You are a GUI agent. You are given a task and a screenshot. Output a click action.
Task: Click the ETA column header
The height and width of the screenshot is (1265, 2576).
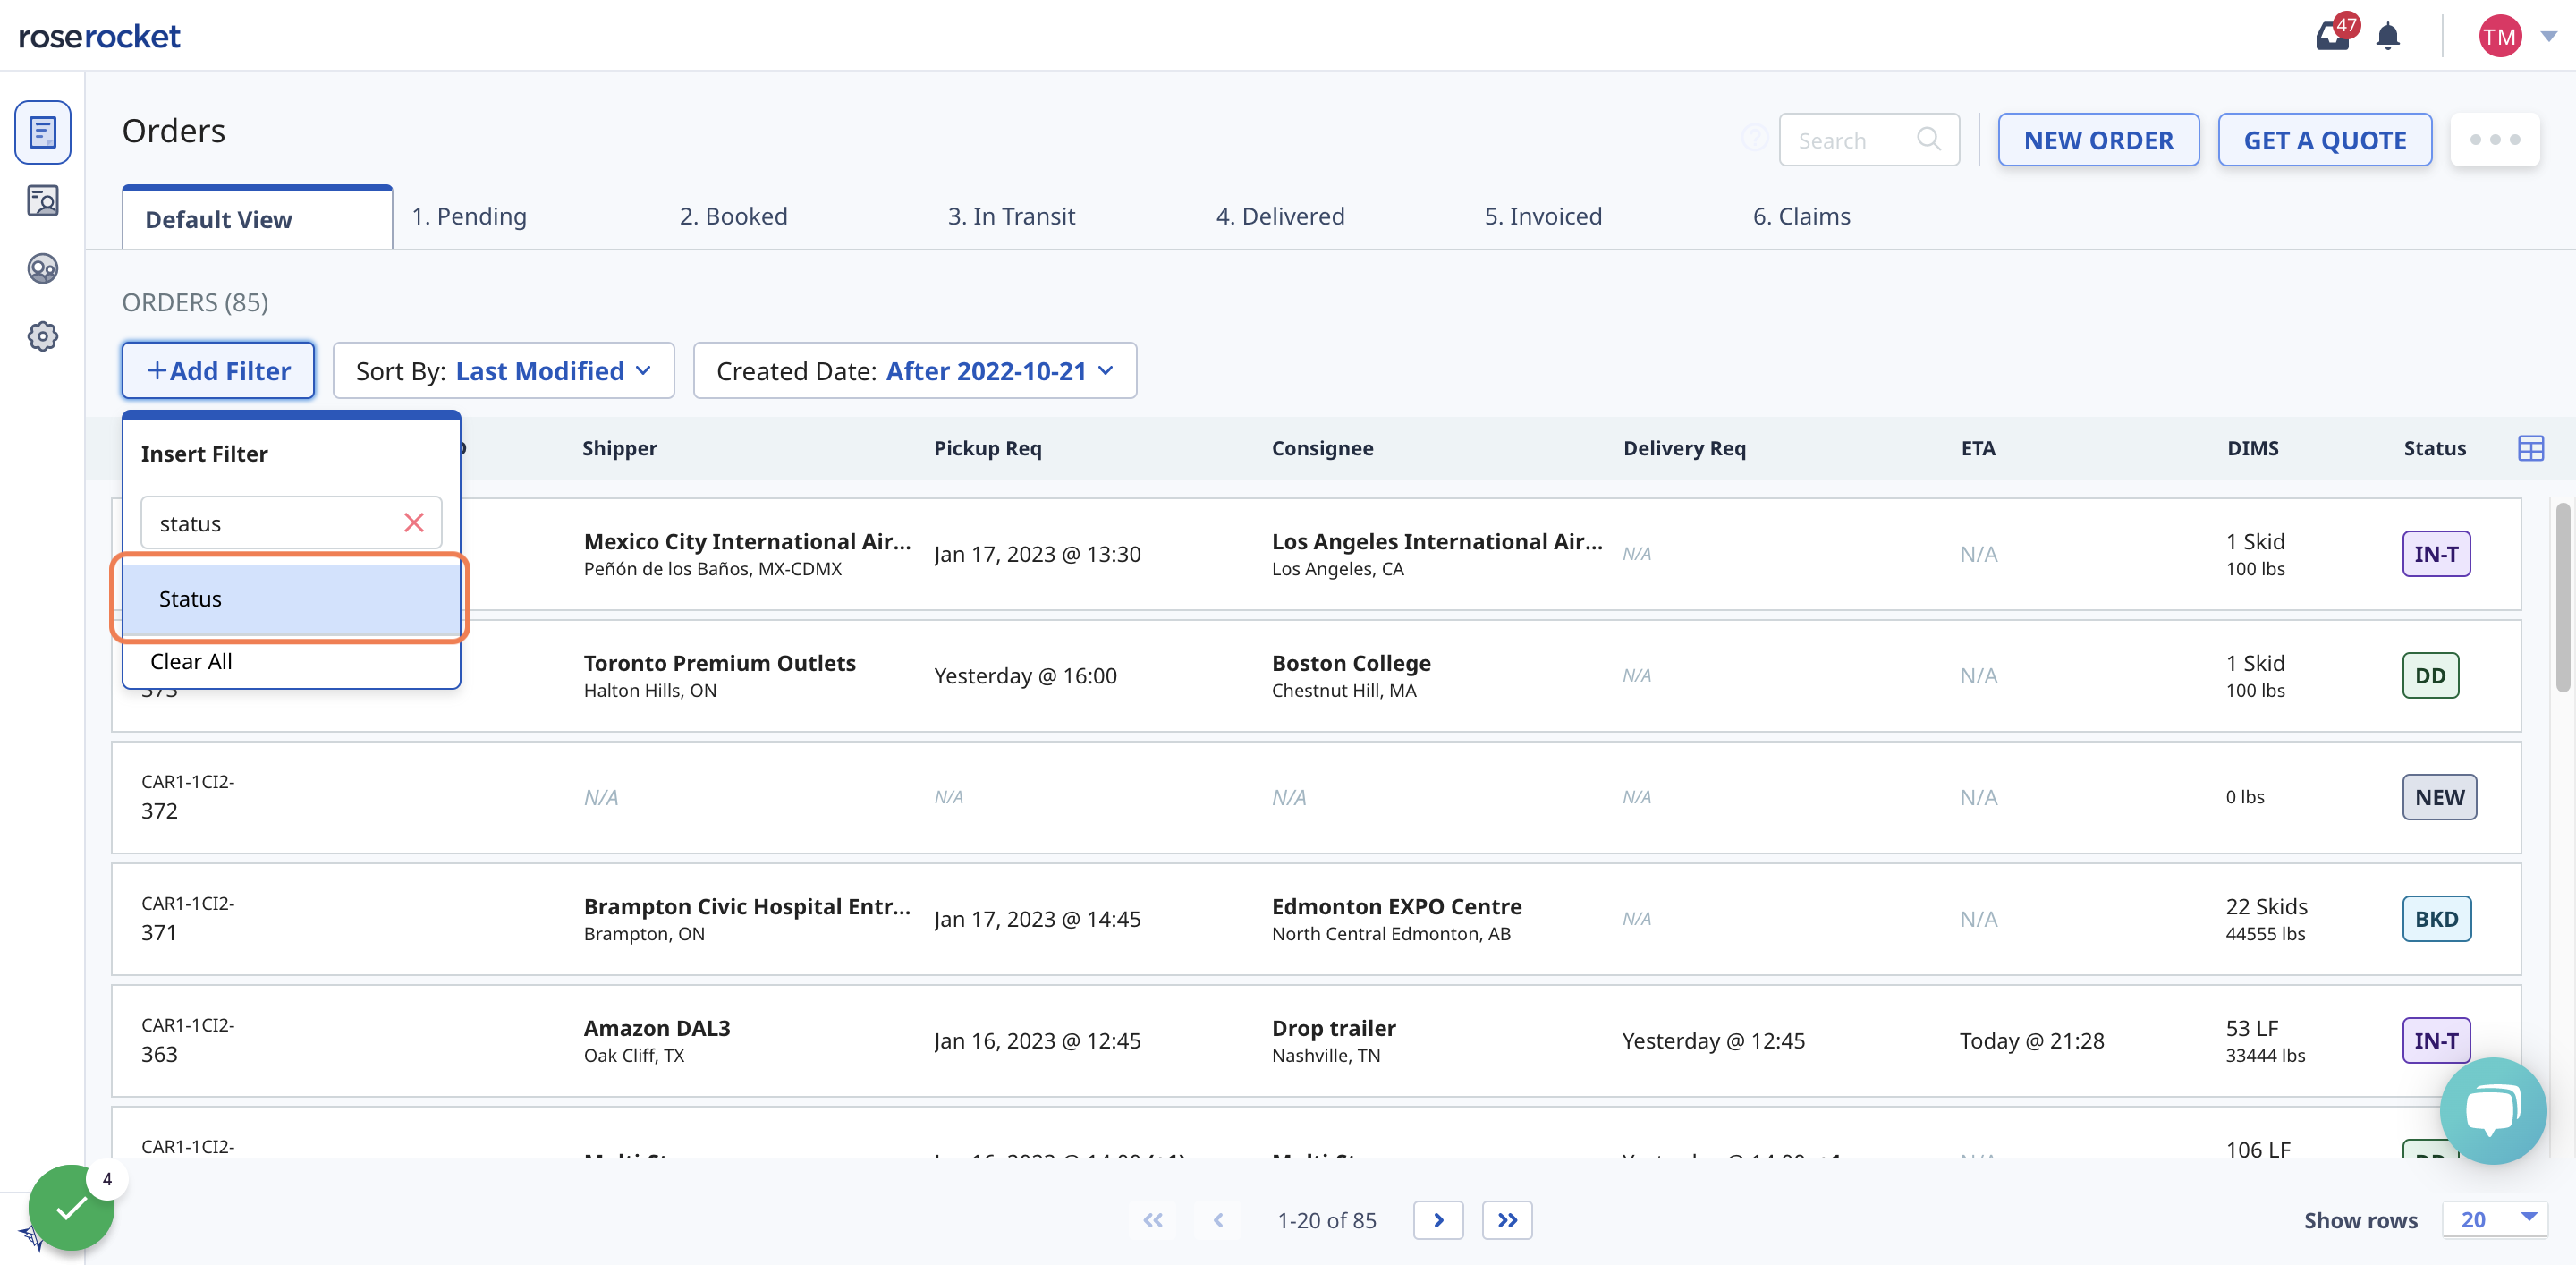coord(1977,448)
